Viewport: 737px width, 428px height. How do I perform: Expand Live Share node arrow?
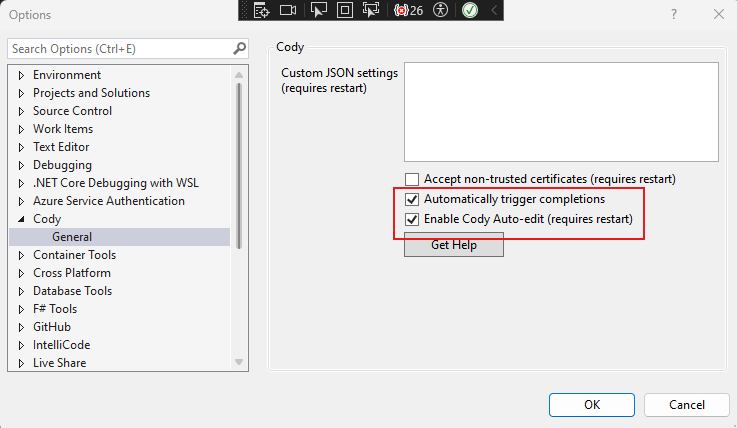click(21, 363)
